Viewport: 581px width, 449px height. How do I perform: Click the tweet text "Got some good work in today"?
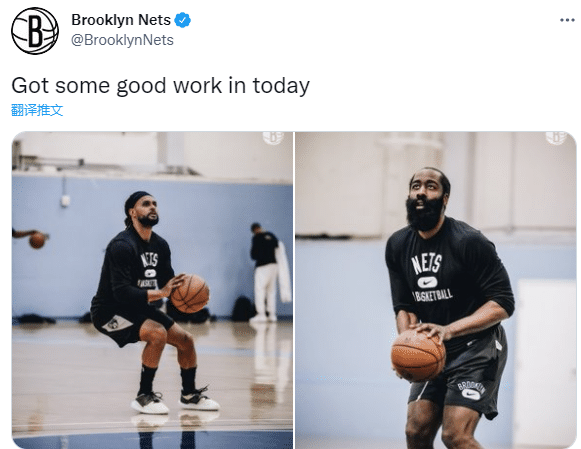[x=160, y=86]
